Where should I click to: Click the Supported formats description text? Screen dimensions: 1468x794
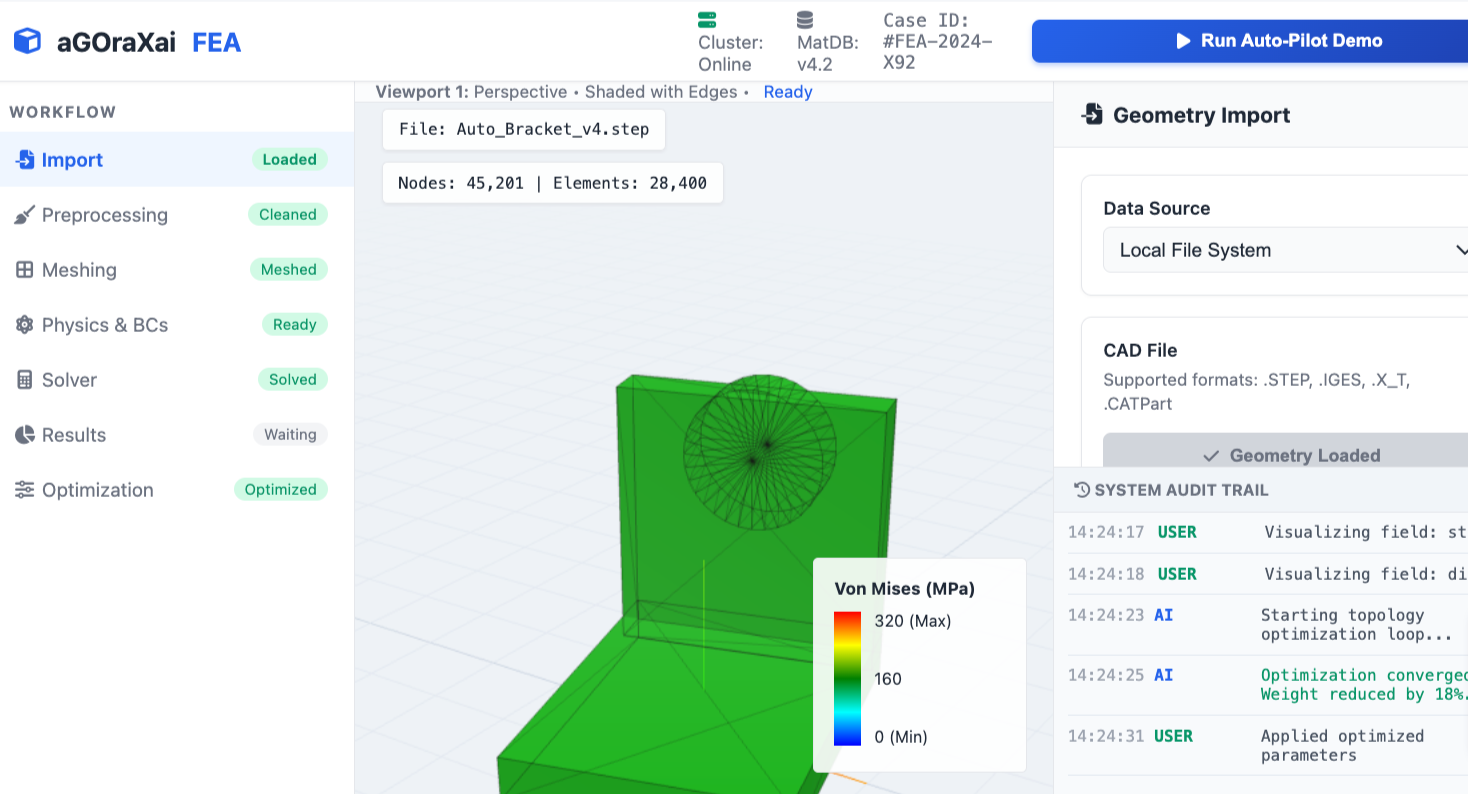pos(1257,392)
